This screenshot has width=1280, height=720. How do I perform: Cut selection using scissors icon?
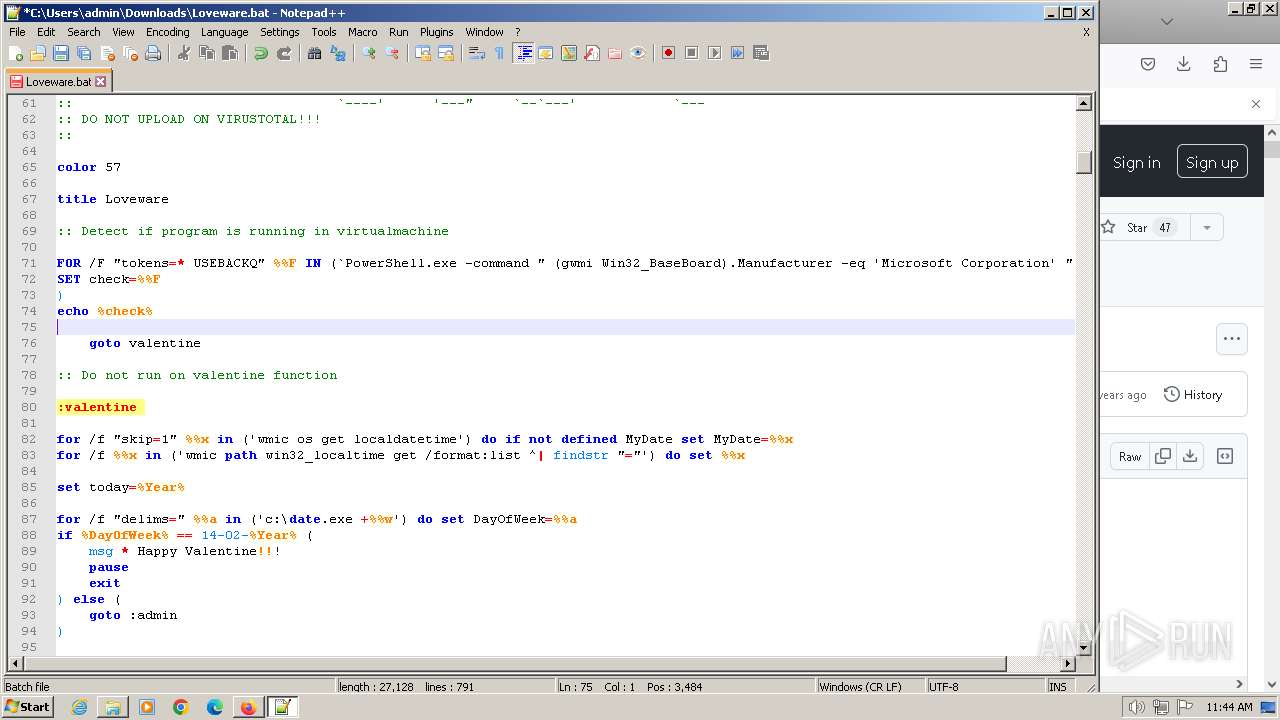click(184, 53)
